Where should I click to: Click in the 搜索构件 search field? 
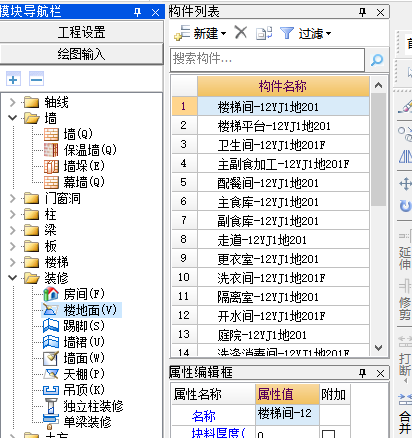(x=267, y=60)
